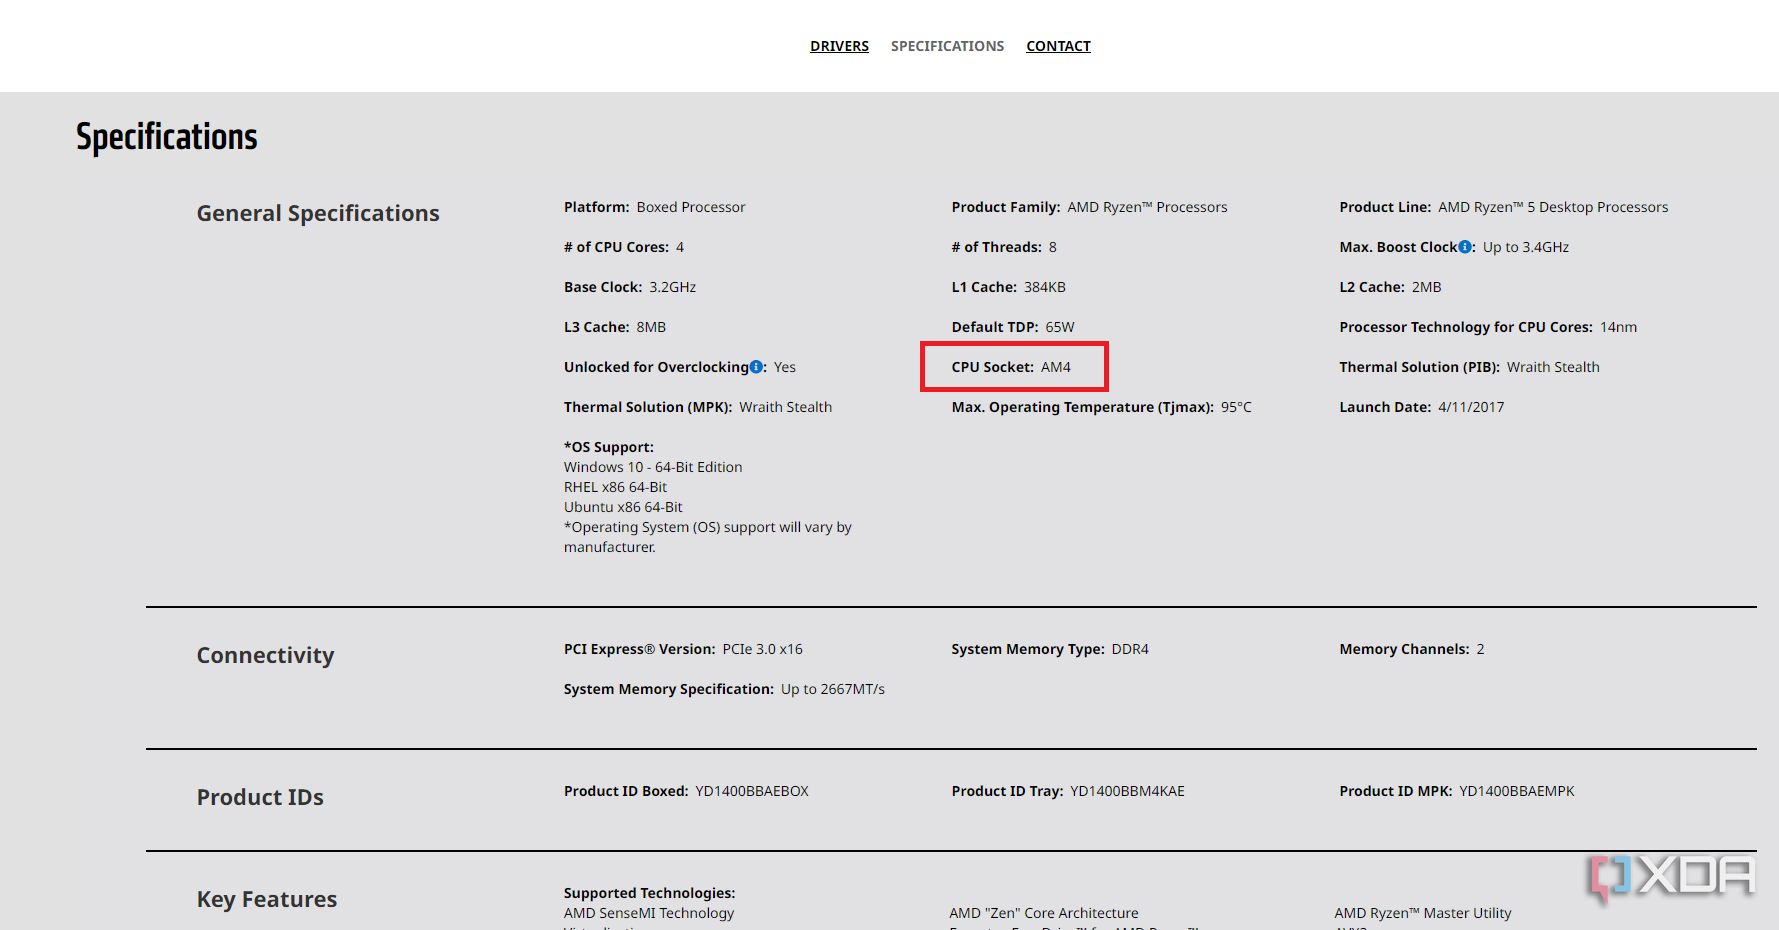Select 'Ubuntu x86 64-Bit' line

[x=623, y=507]
